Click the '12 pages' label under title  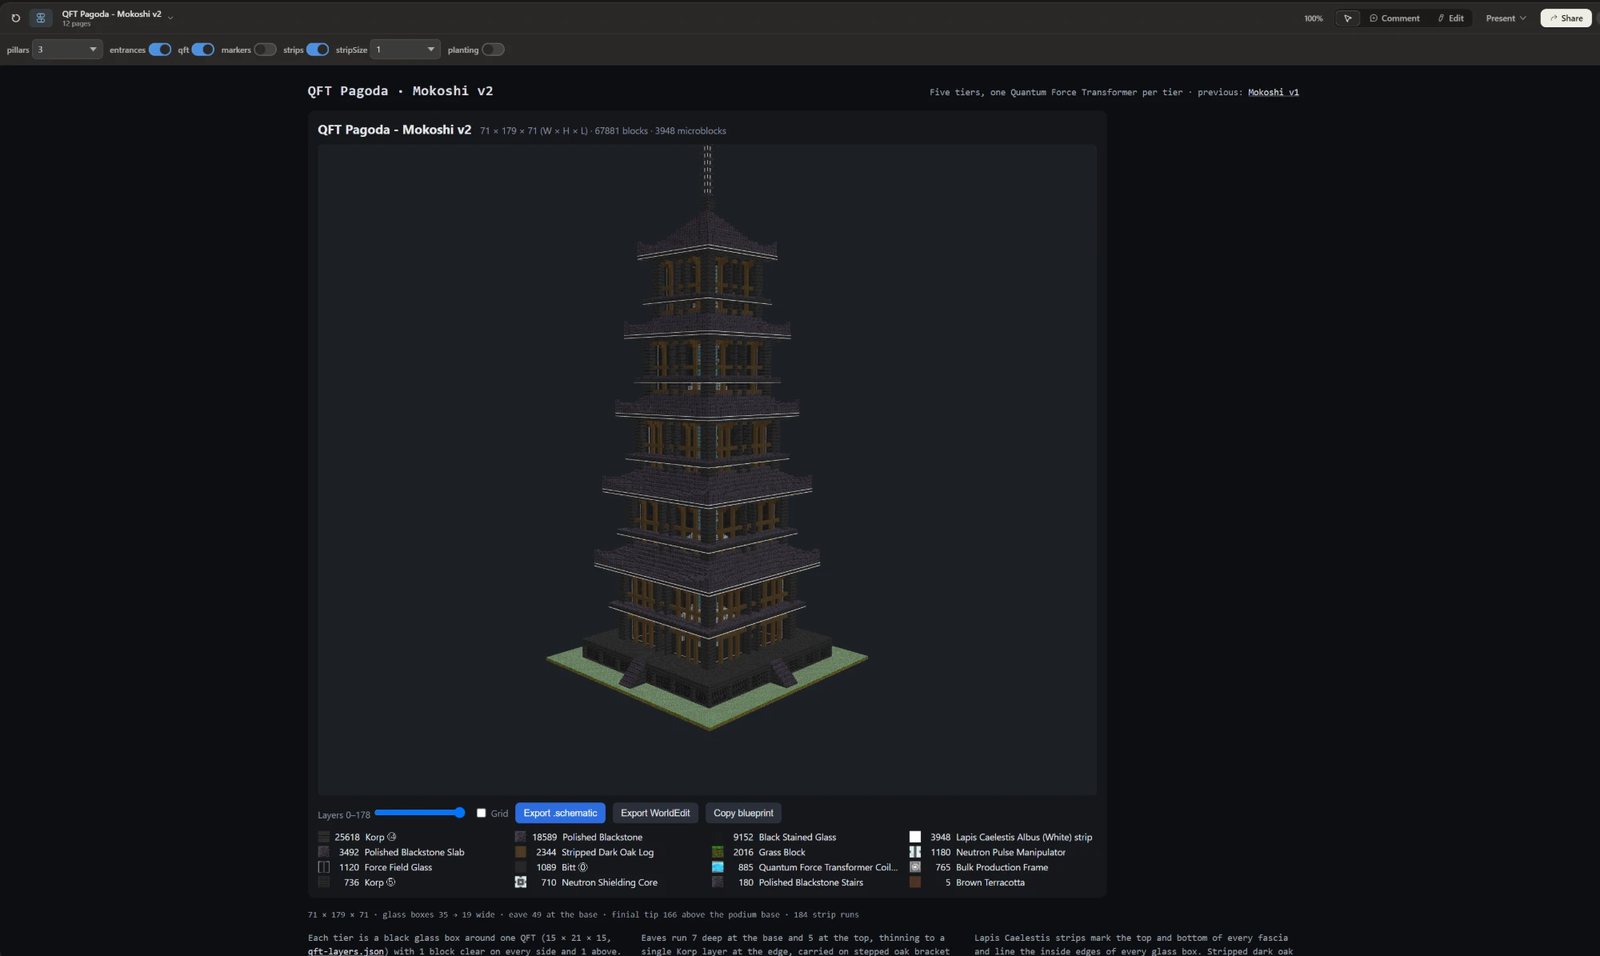pos(76,24)
